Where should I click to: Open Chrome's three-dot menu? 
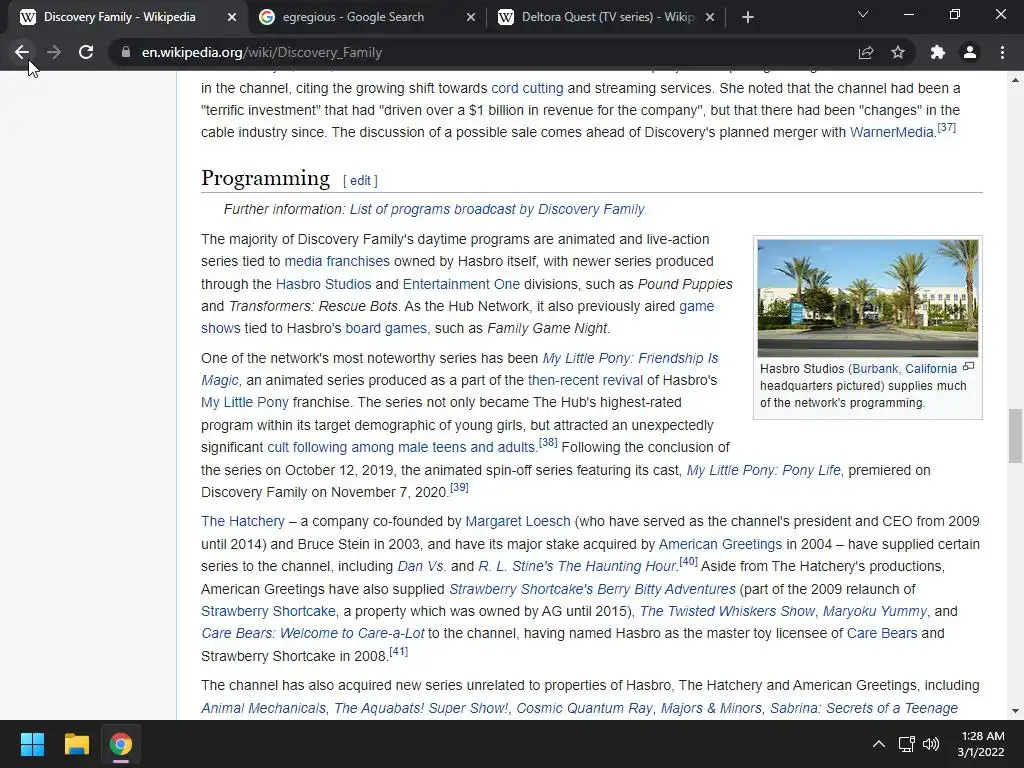[1002, 52]
